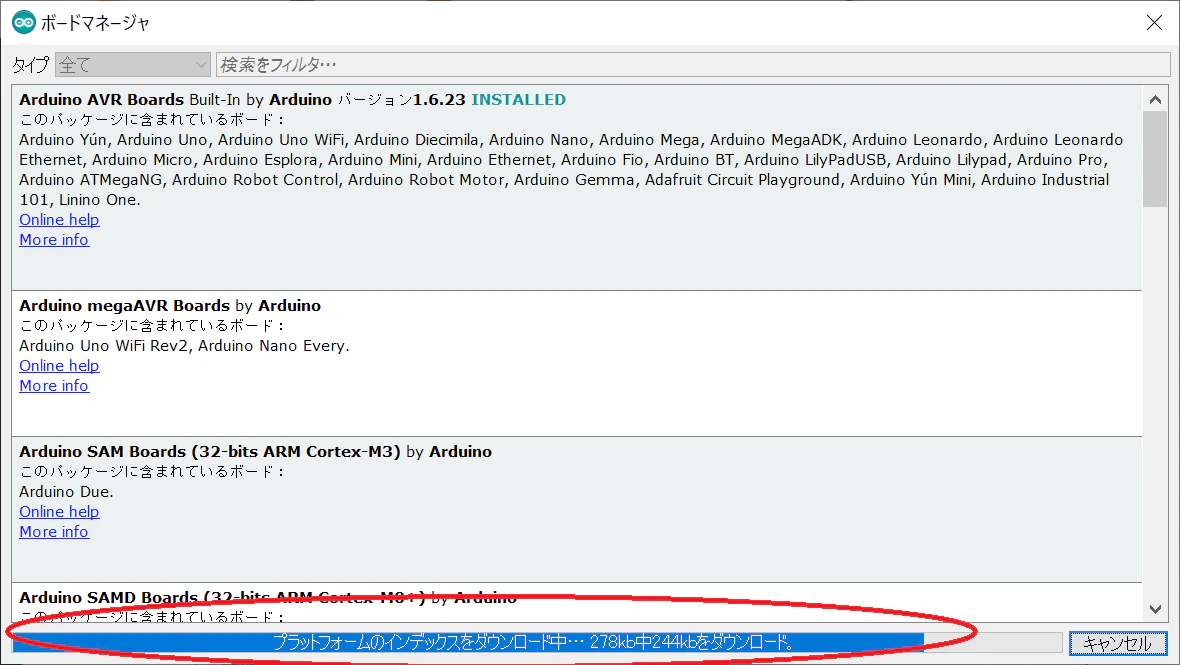Select the Arduino SAMD Boards package entry
1180x665 pixels.
[576, 603]
